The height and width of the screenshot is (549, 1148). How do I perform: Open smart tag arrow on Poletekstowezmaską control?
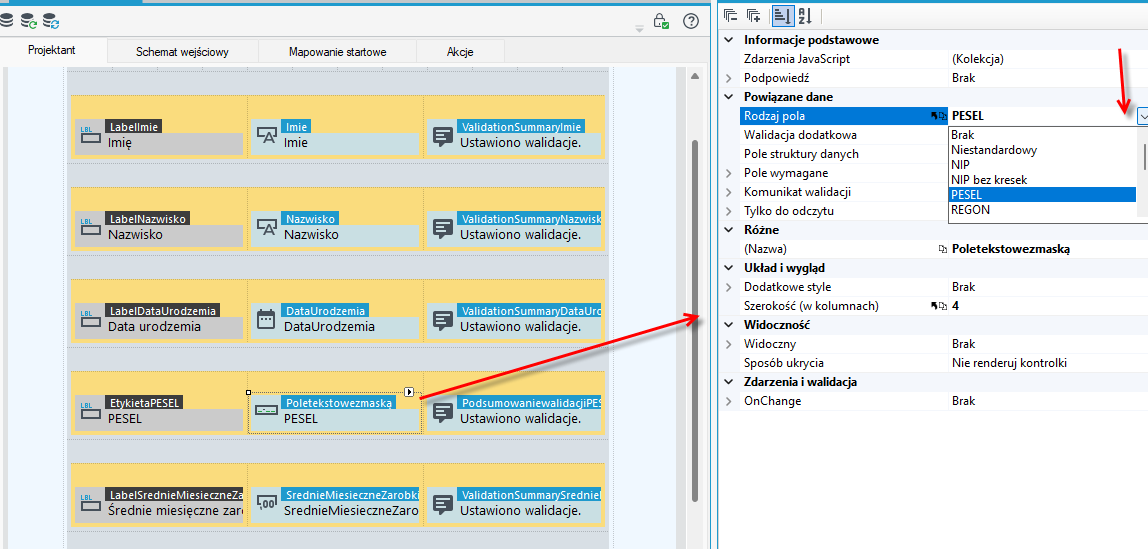click(x=409, y=392)
